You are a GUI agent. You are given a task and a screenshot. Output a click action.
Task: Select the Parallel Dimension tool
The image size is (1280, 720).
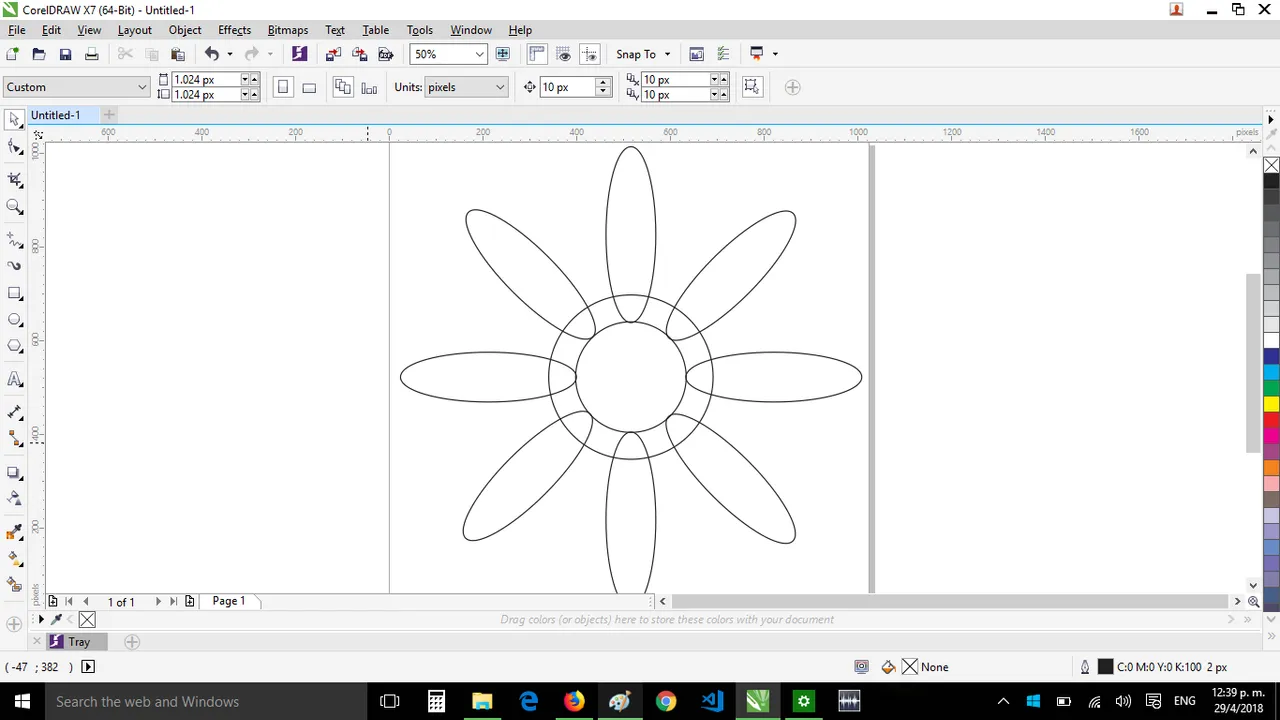[x=14, y=412]
